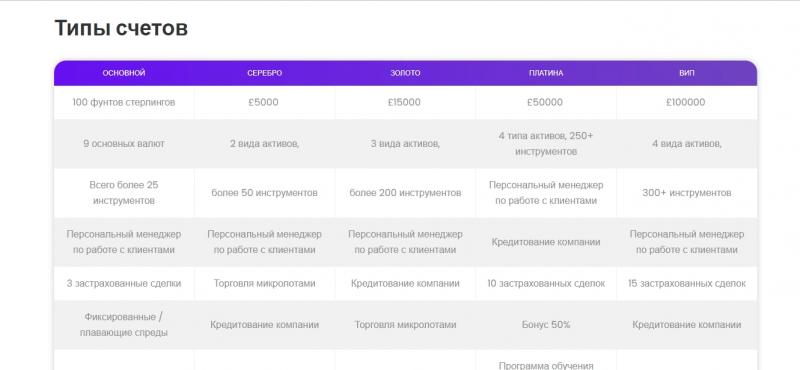Click the 10 застрахованных сделок cell
The image size is (800, 370).
pos(546,283)
